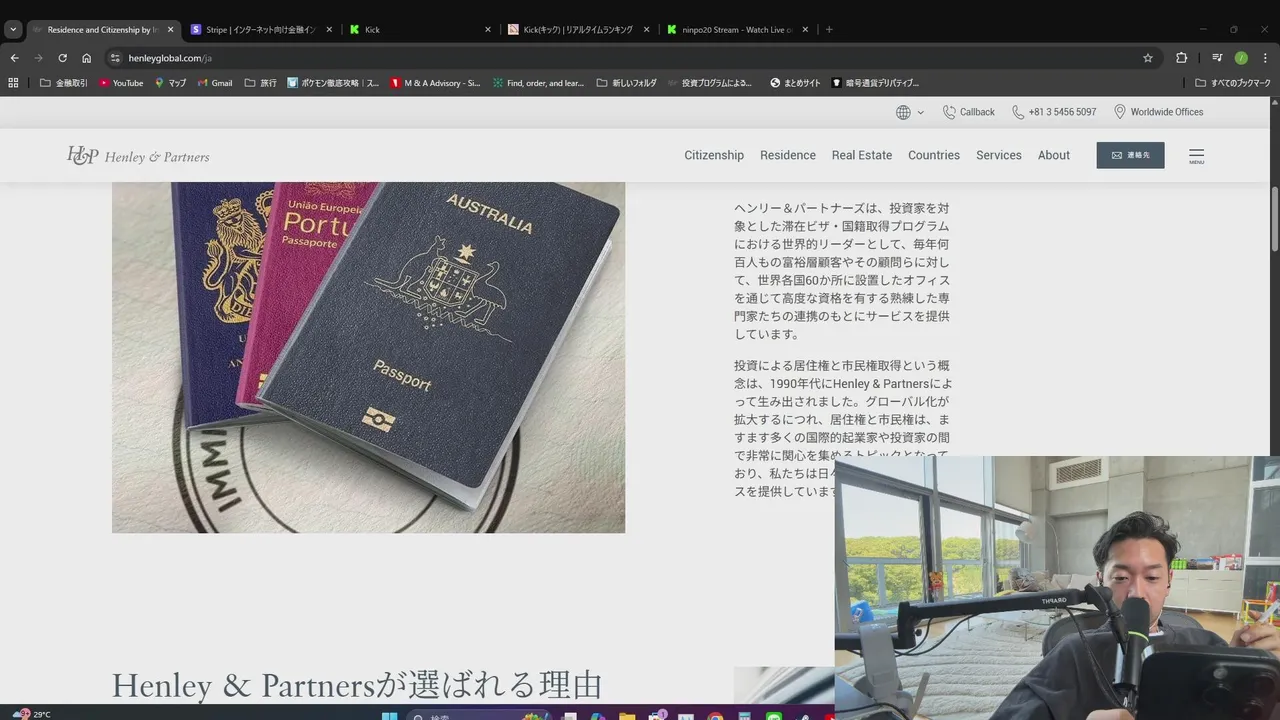Switch to the Kick(キック) リアルタイムランキング tab

pyautogui.click(x=577, y=30)
